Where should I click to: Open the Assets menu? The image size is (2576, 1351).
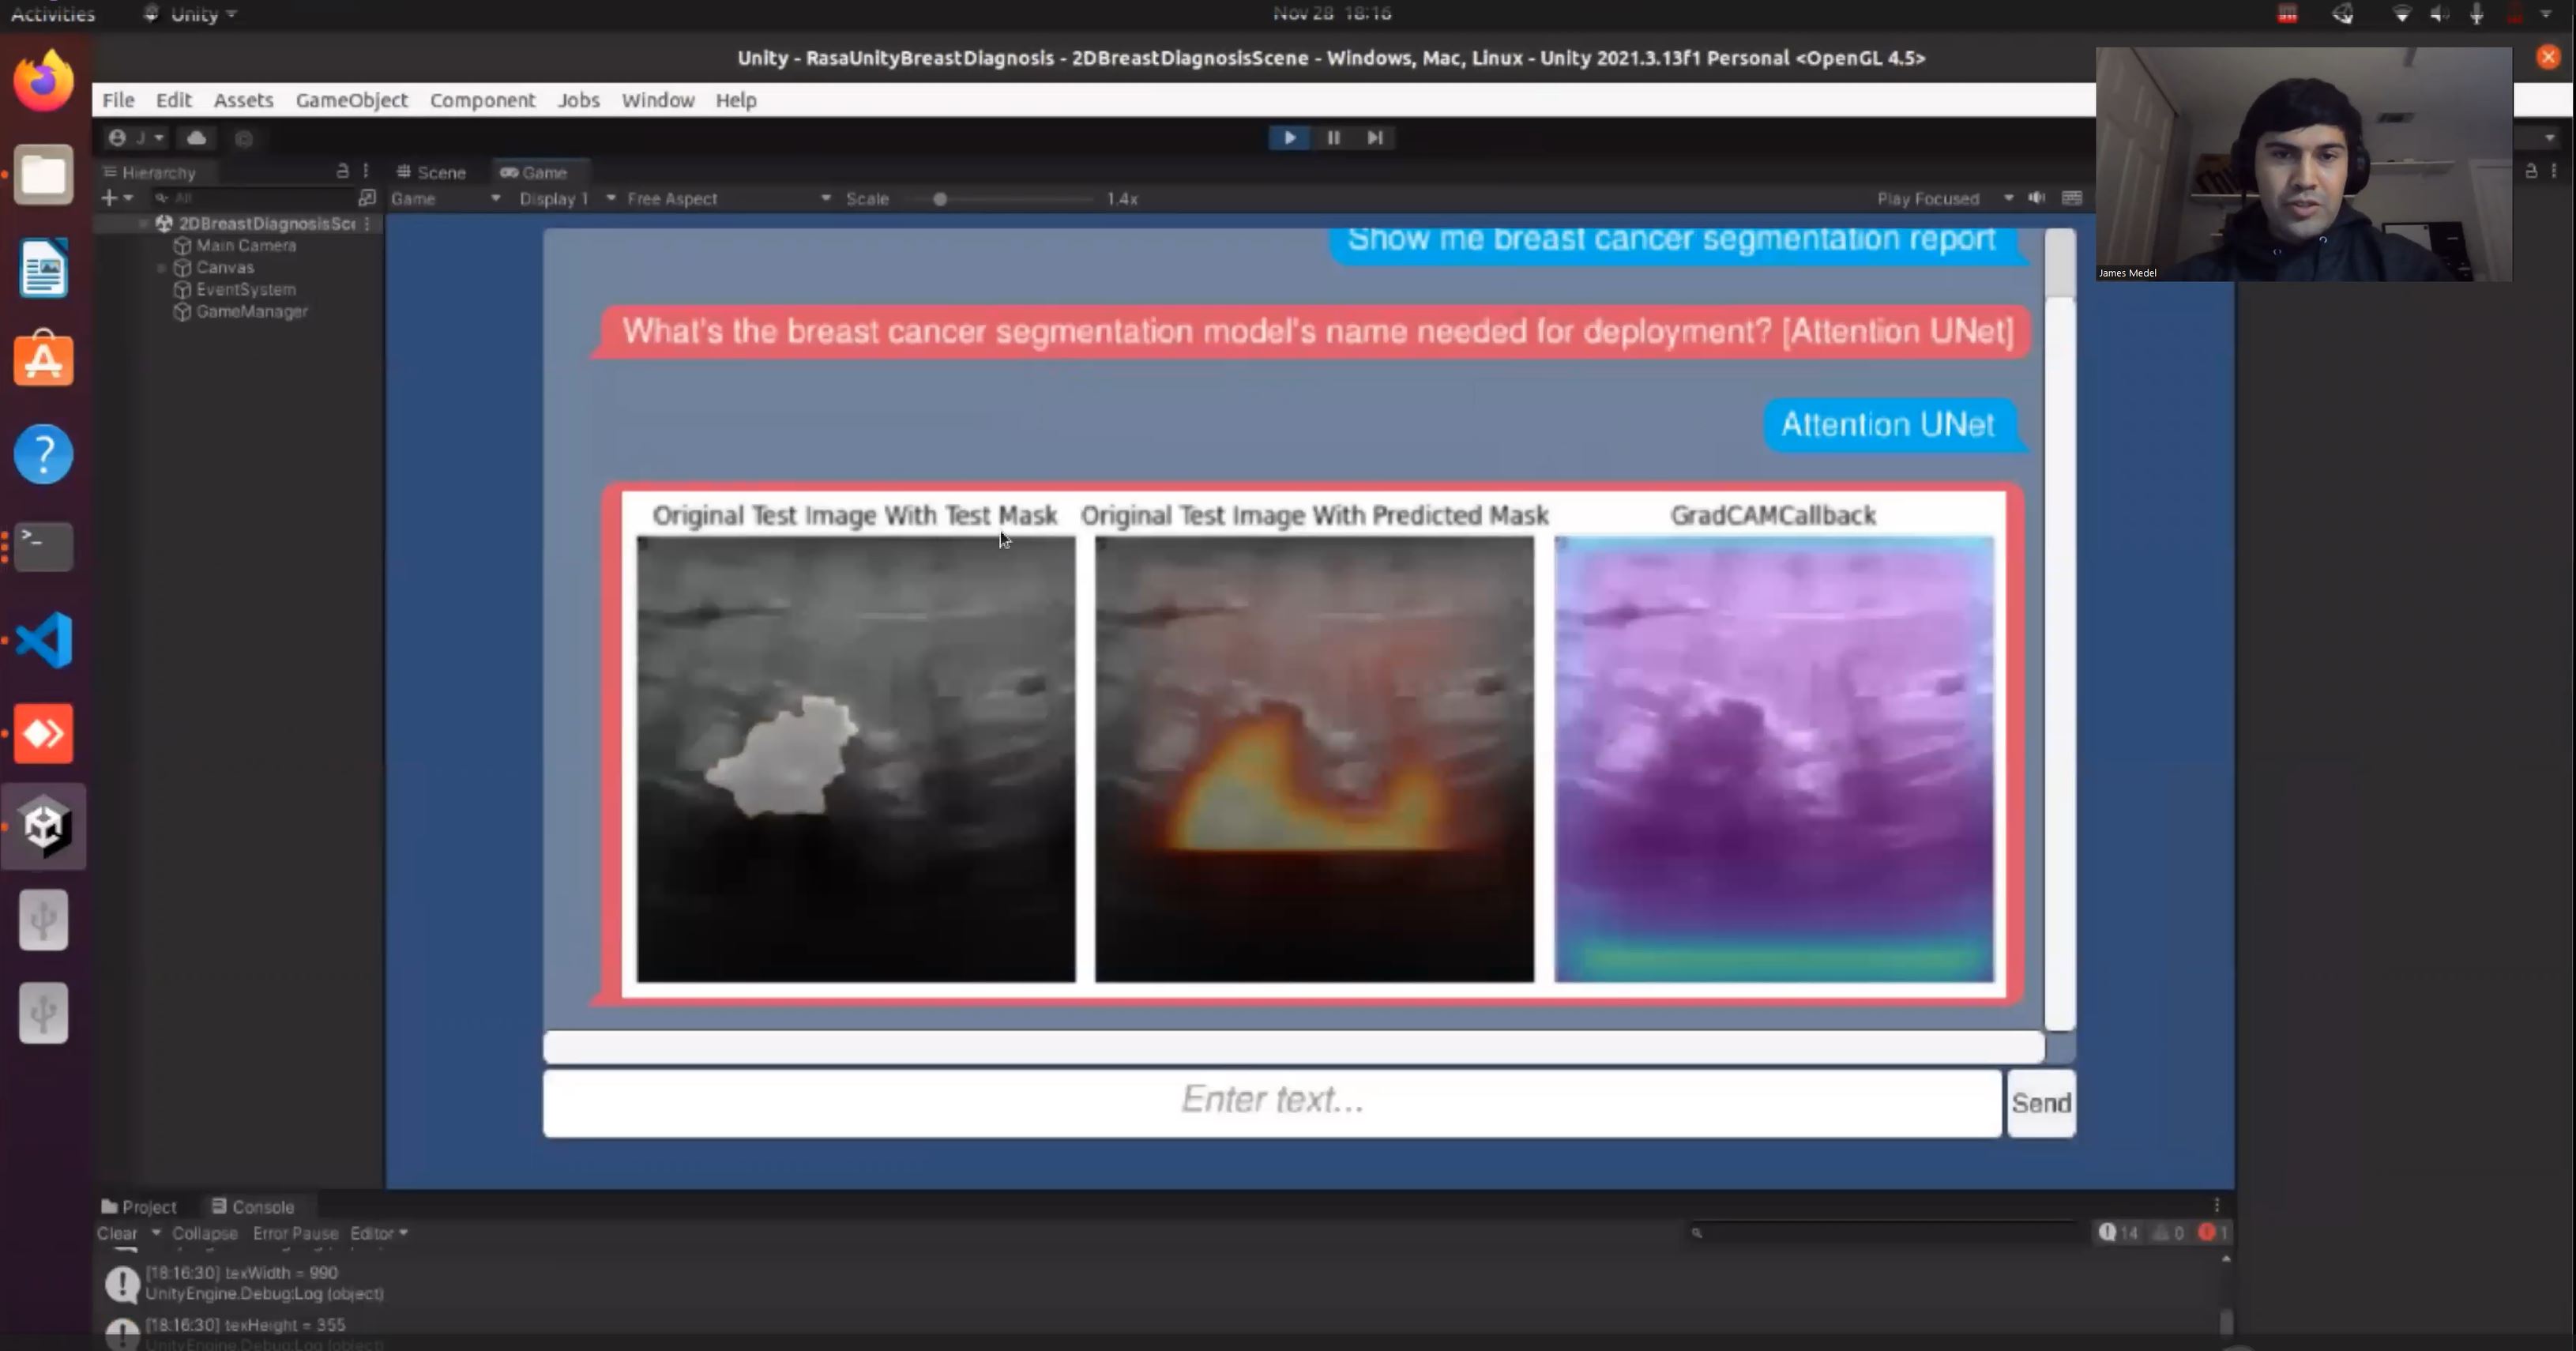[242, 99]
